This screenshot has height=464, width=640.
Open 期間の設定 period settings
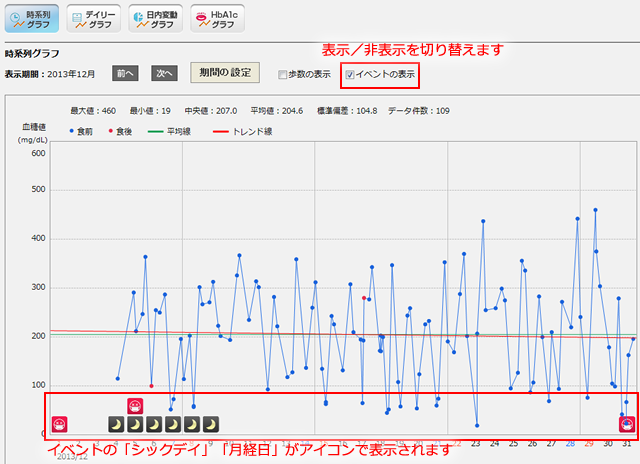pos(225,73)
